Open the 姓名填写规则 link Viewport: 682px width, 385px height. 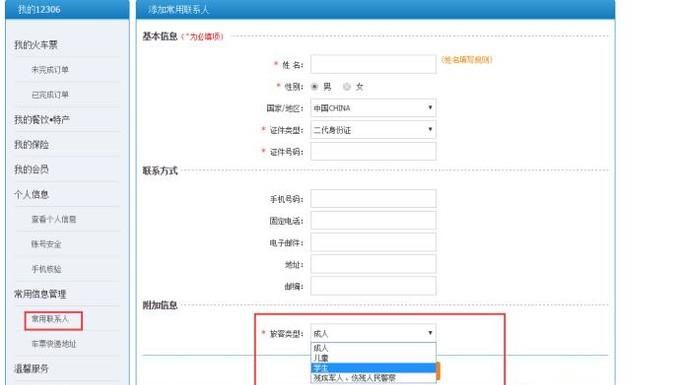[x=467, y=60]
